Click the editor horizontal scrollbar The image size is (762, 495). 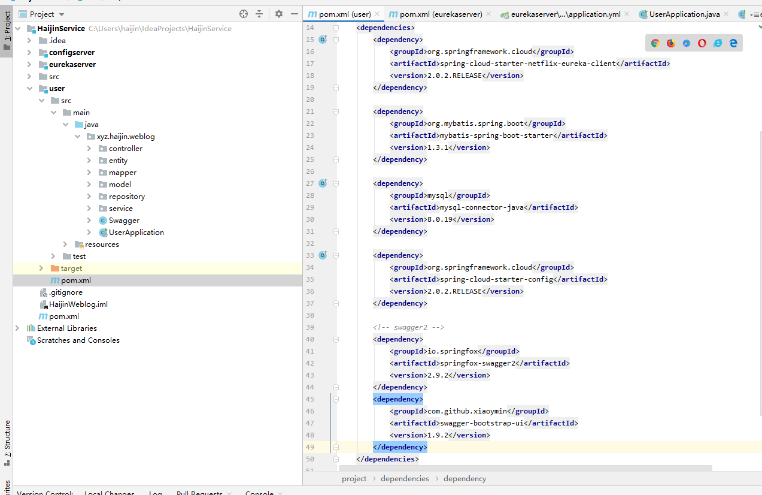[525, 468]
